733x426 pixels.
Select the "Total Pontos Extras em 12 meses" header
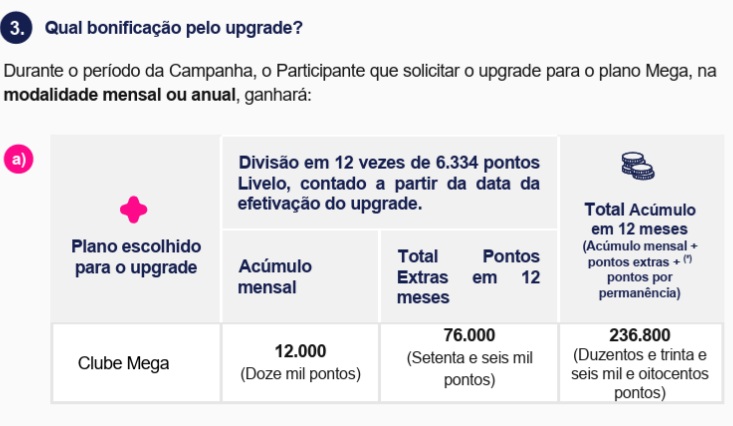tap(468, 277)
